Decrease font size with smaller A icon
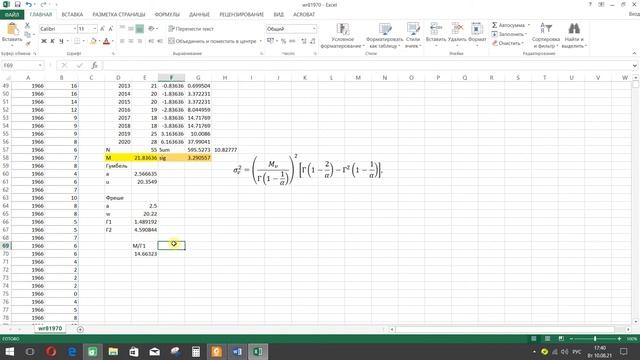This screenshot has height=360, width=640. [110, 29]
